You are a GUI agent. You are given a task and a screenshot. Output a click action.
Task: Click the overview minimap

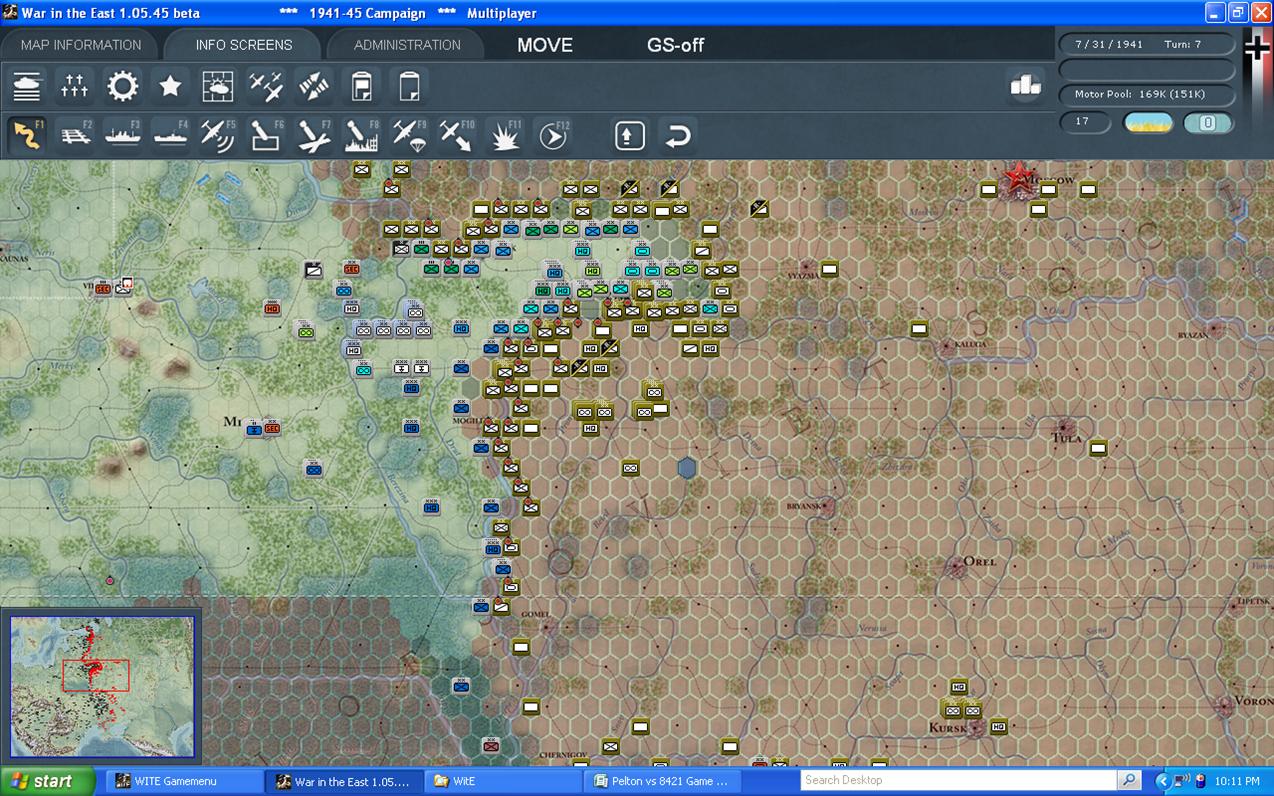[102, 686]
